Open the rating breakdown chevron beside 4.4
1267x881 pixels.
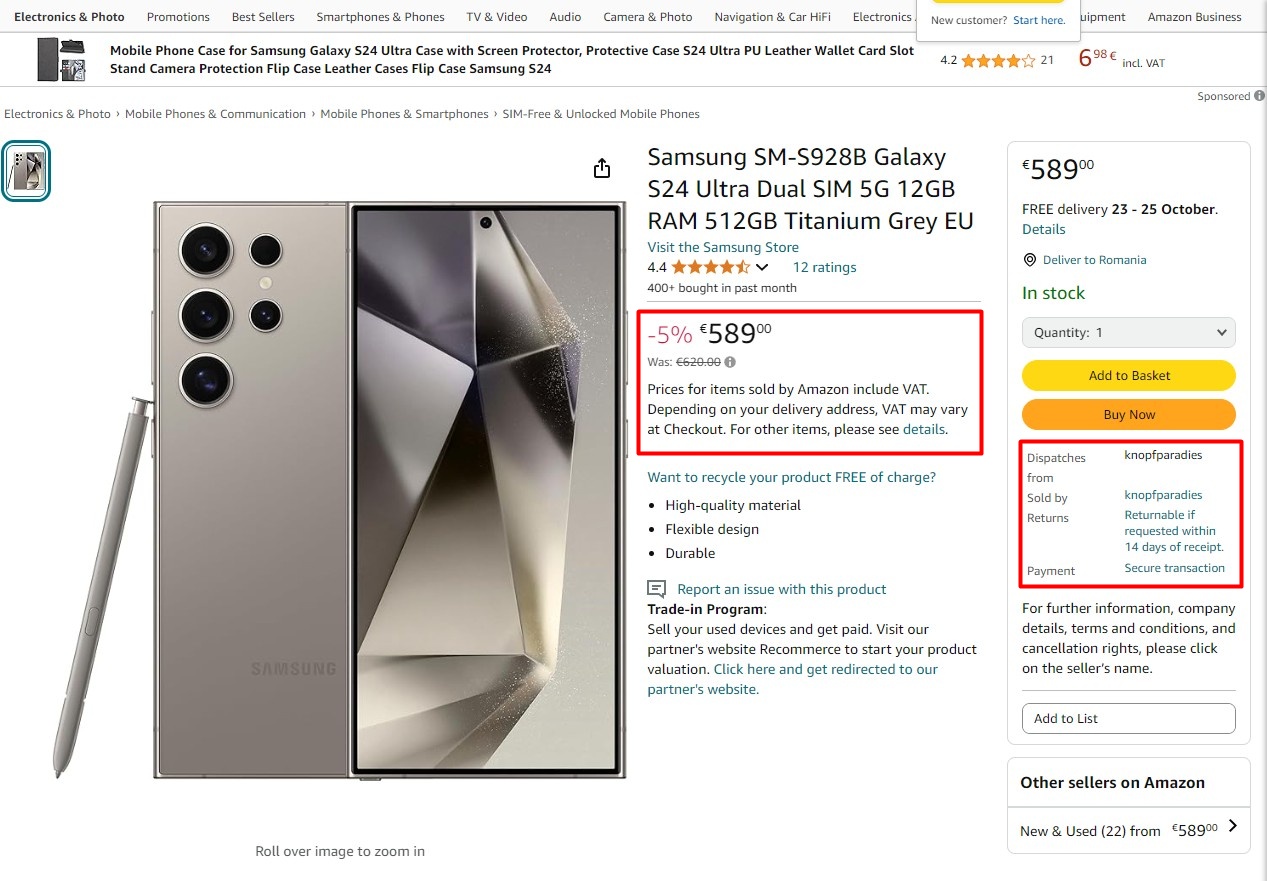762,267
